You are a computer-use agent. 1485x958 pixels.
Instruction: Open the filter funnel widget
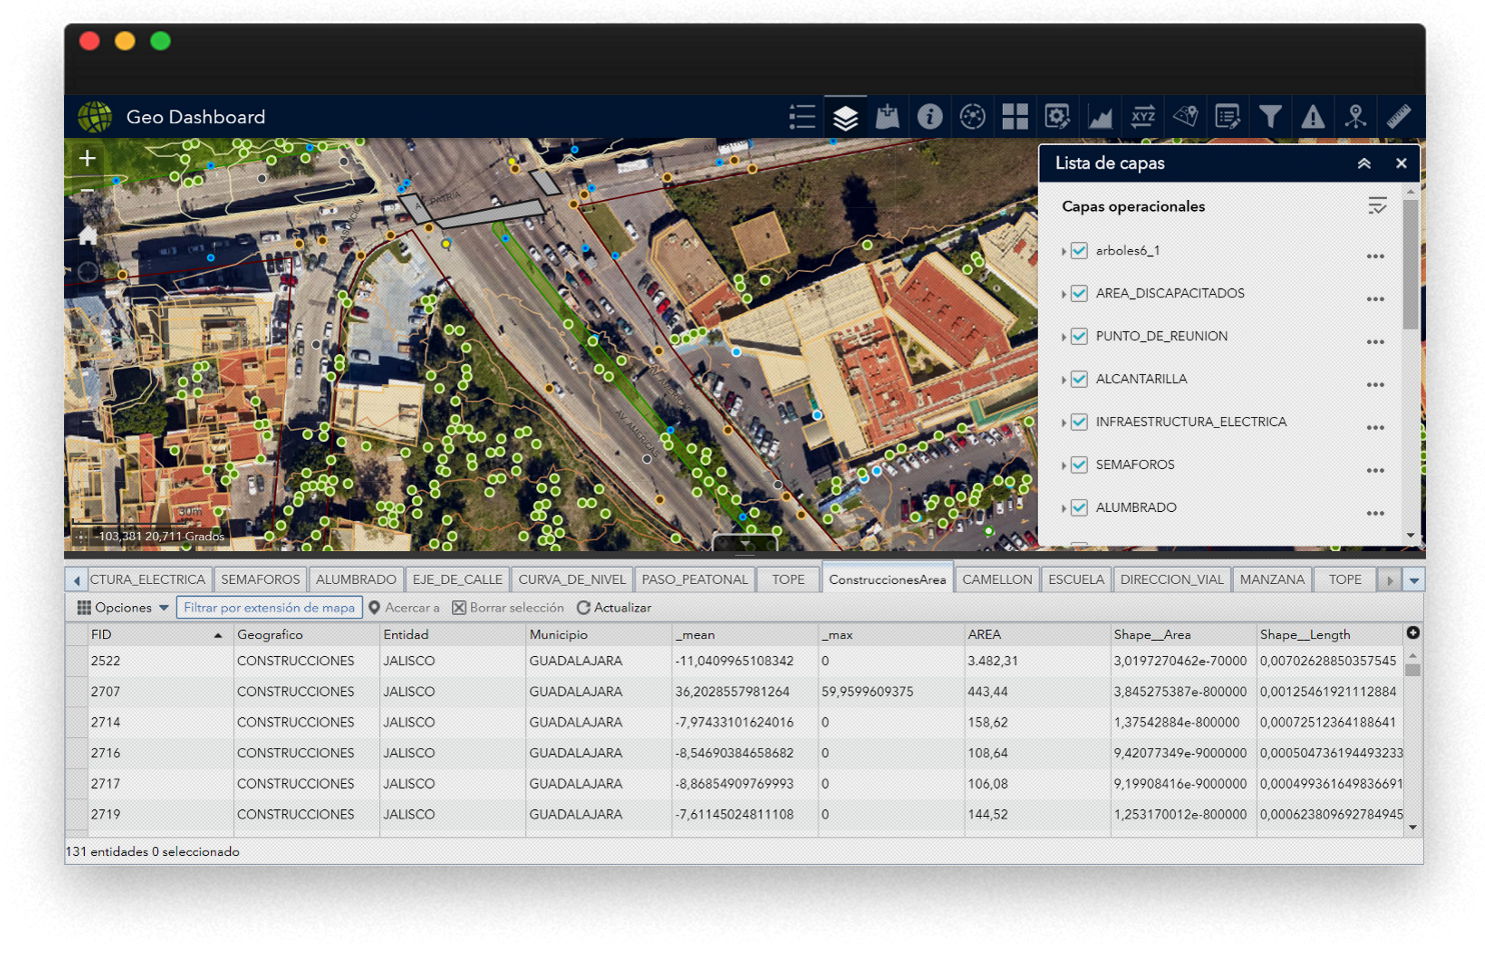[1270, 117]
